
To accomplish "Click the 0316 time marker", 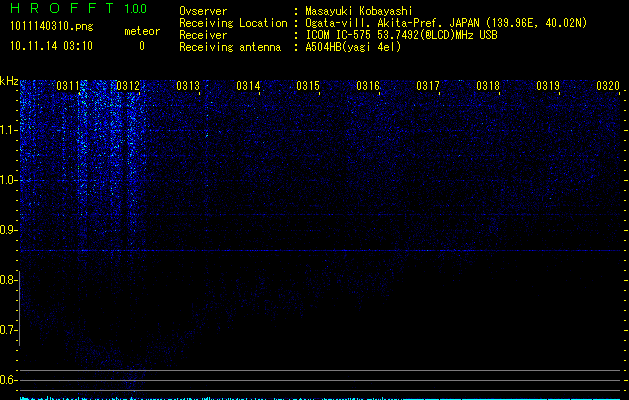I will click(368, 86).
